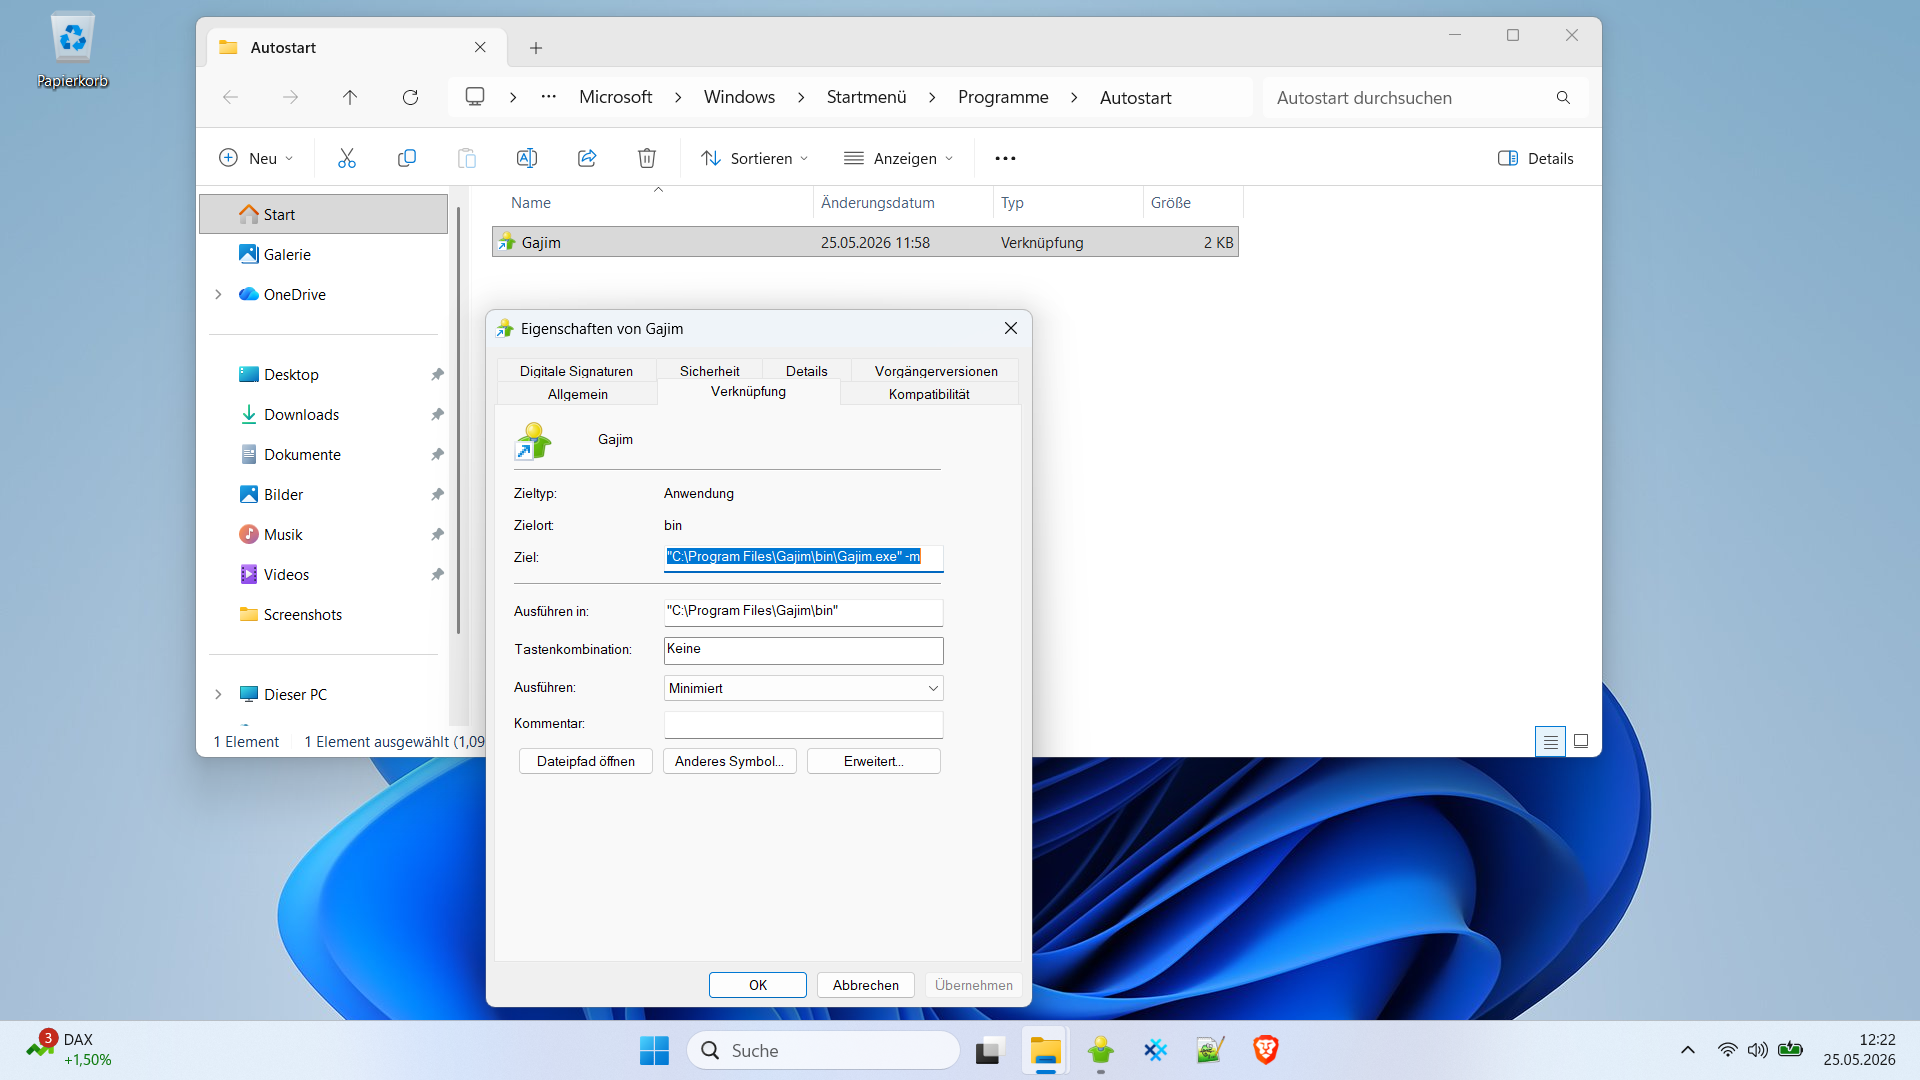Click the Wi-Fi network tray icon

pyautogui.click(x=1727, y=1050)
